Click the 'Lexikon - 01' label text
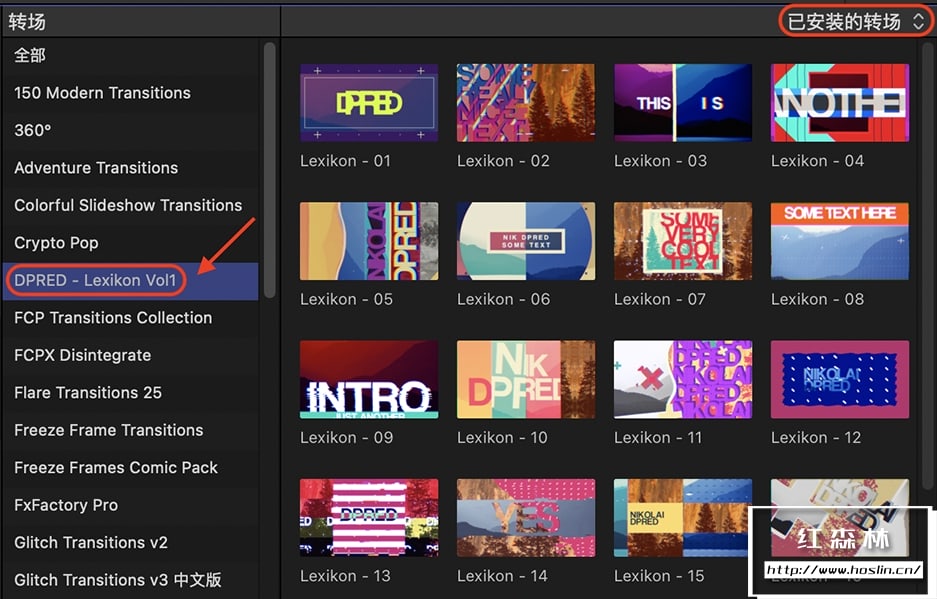 click(x=345, y=161)
